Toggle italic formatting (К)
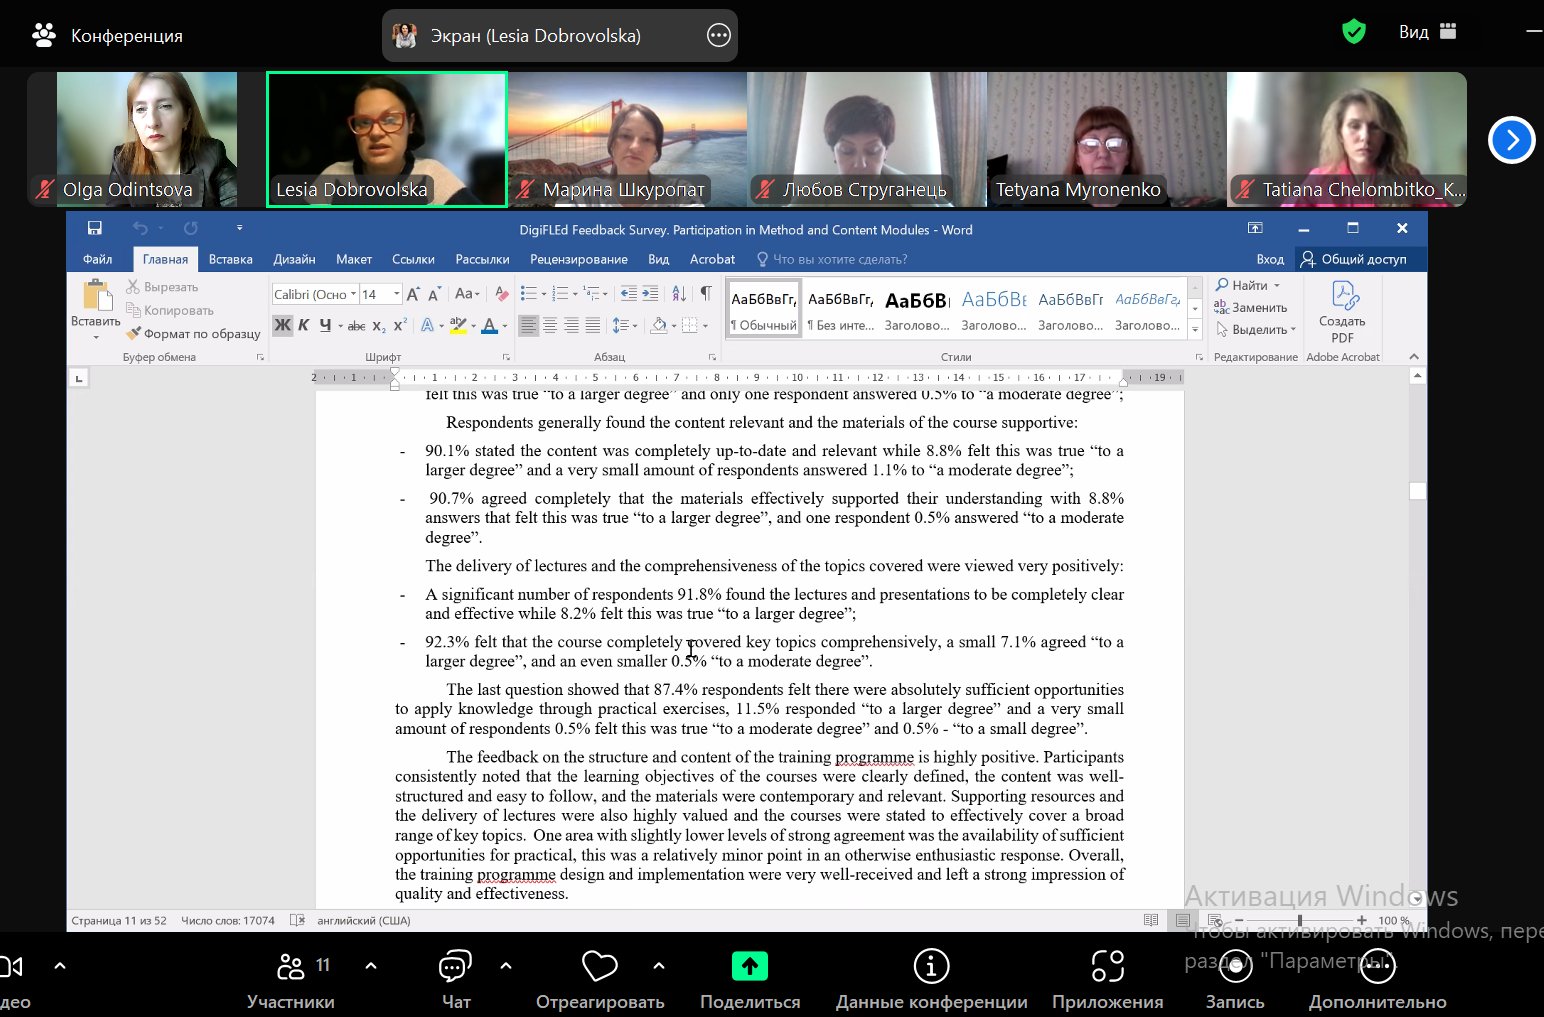Screen dimensions: 1544x1017 pos(304,325)
